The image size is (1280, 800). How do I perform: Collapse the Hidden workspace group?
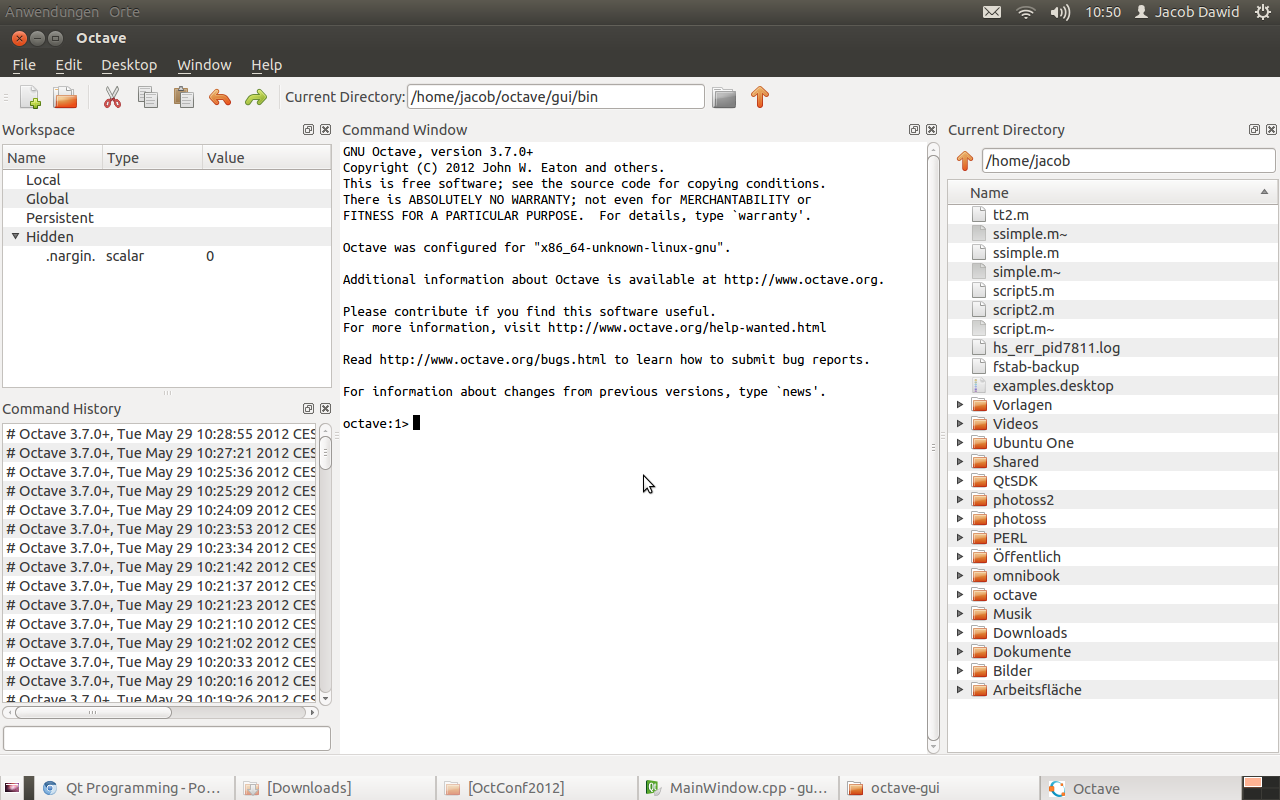pos(16,237)
